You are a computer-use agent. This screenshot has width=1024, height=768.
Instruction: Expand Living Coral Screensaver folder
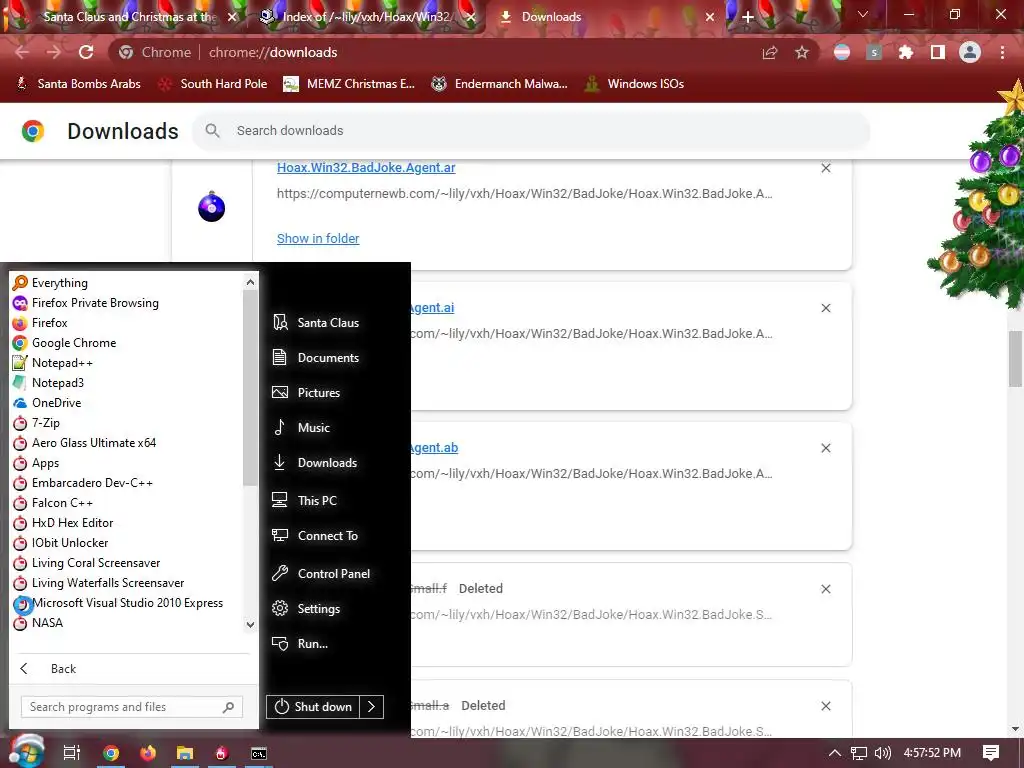[127, 563]
